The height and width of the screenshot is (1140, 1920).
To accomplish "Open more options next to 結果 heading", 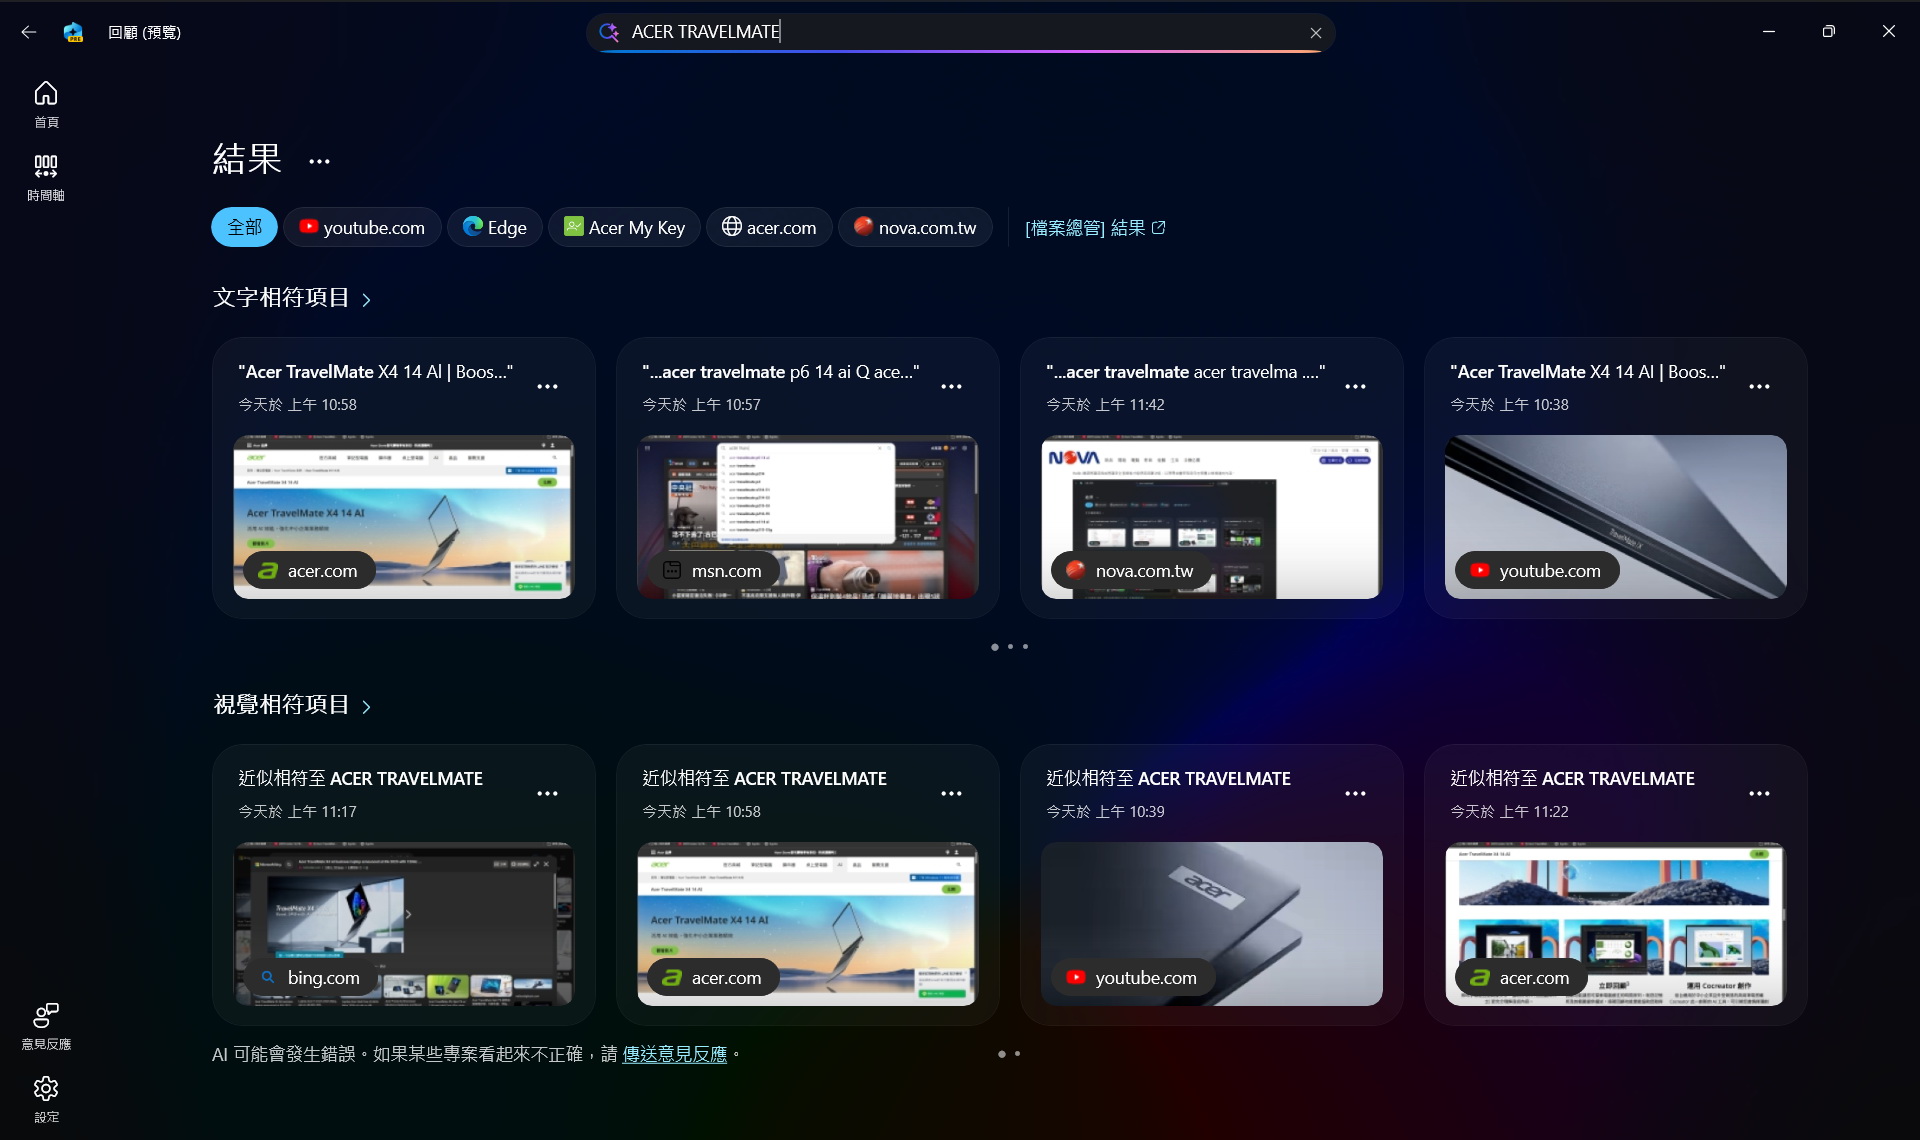I will click(319, 161).
